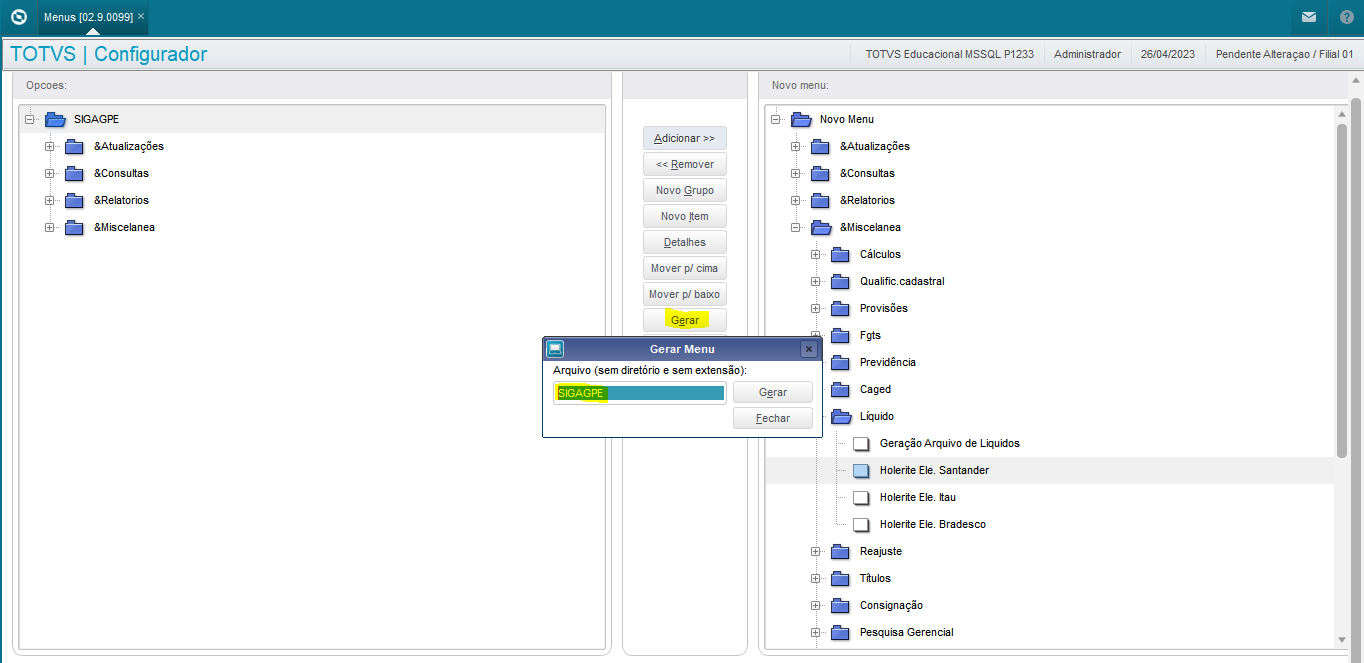Collapse the SIGAGPE root node
Image resolution: width=1364 pixels, height=663 pixels.
(30, 119)
